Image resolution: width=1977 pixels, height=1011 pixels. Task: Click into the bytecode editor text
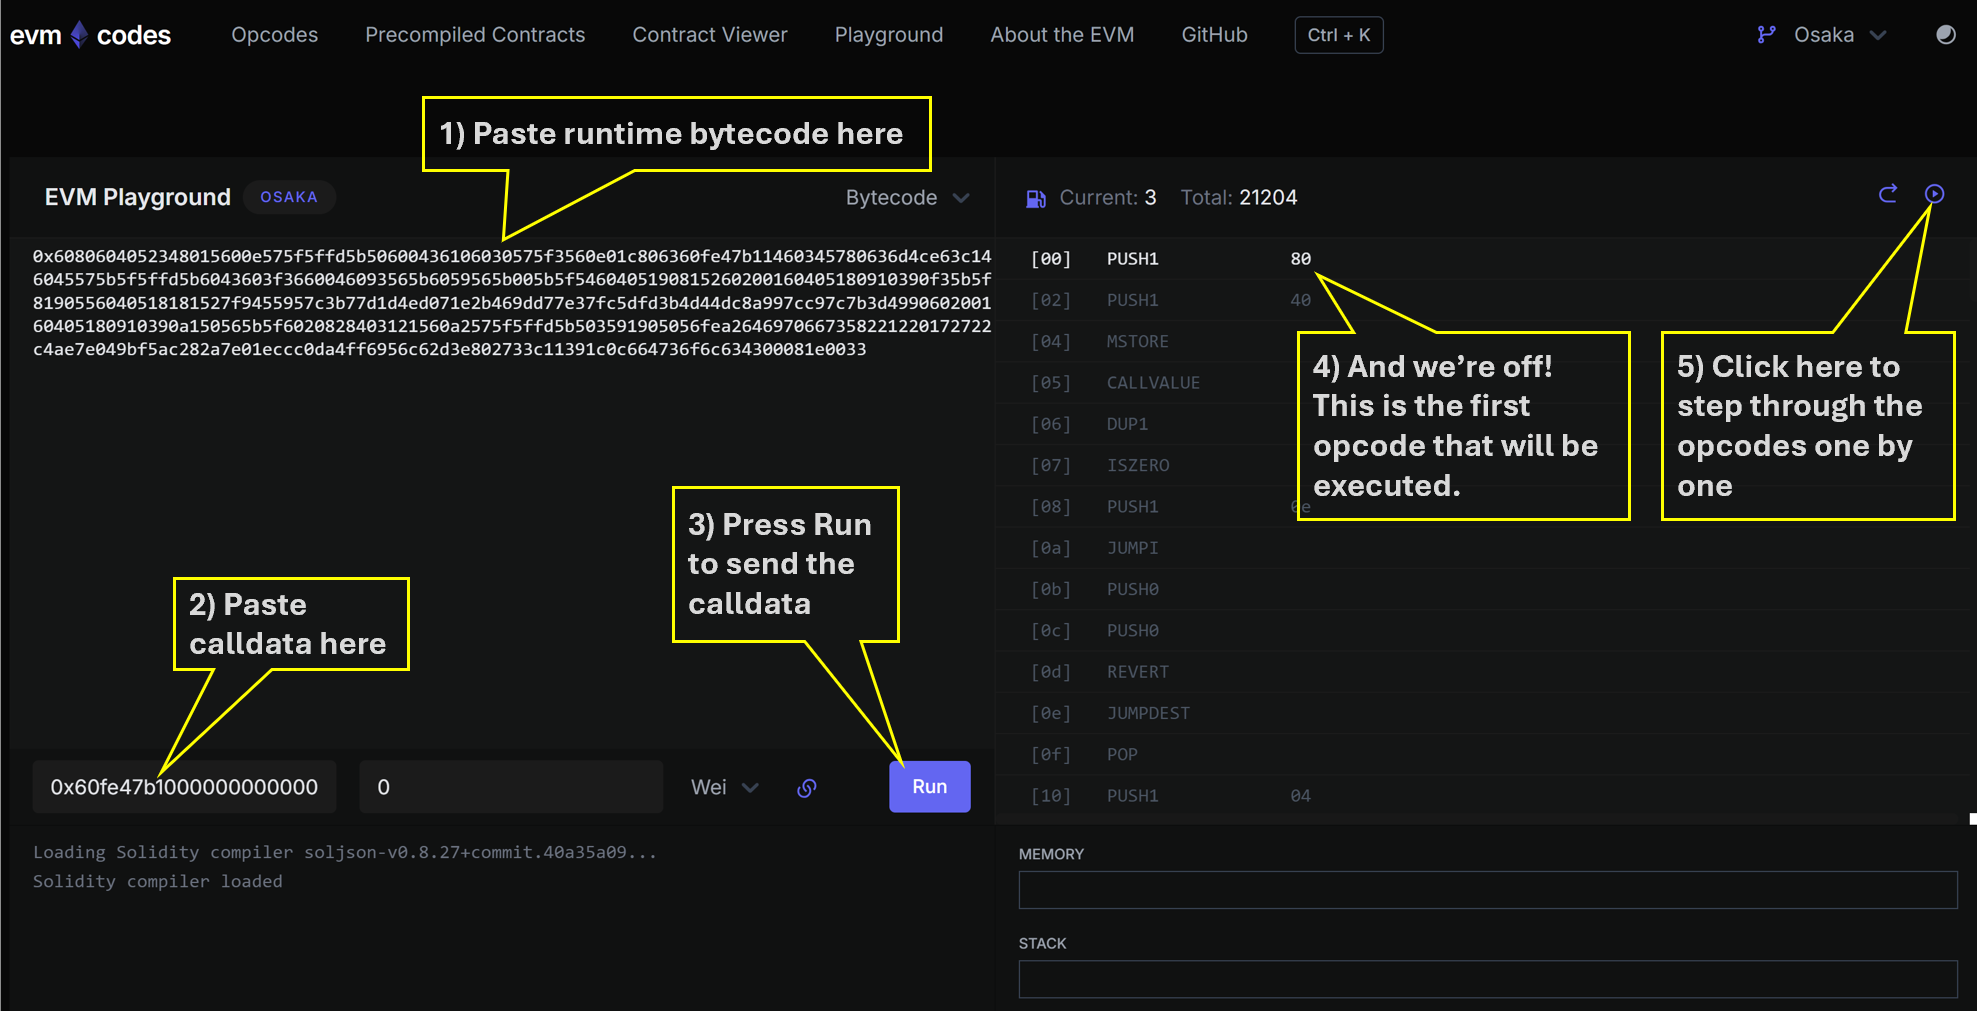pyautogui.click(x=510, y=303)
